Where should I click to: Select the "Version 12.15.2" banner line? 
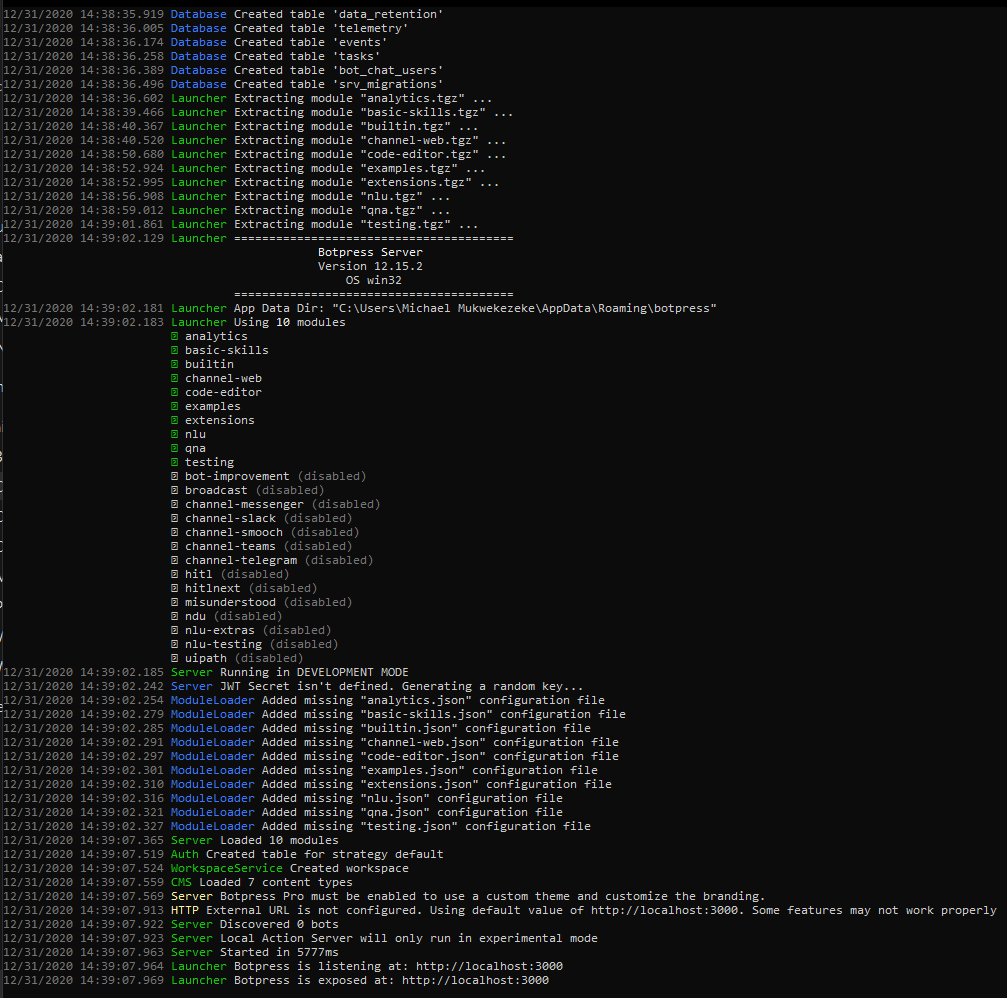[370, 266]
